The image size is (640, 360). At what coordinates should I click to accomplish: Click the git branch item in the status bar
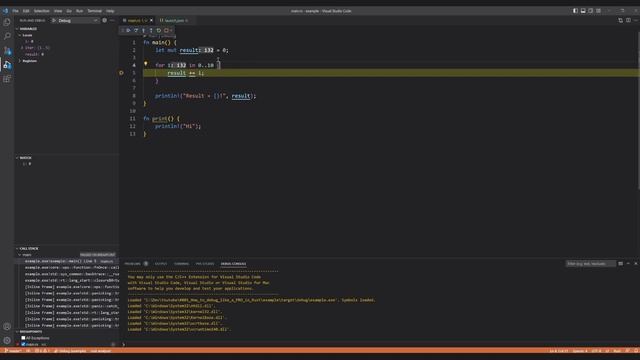coord(13,351)
